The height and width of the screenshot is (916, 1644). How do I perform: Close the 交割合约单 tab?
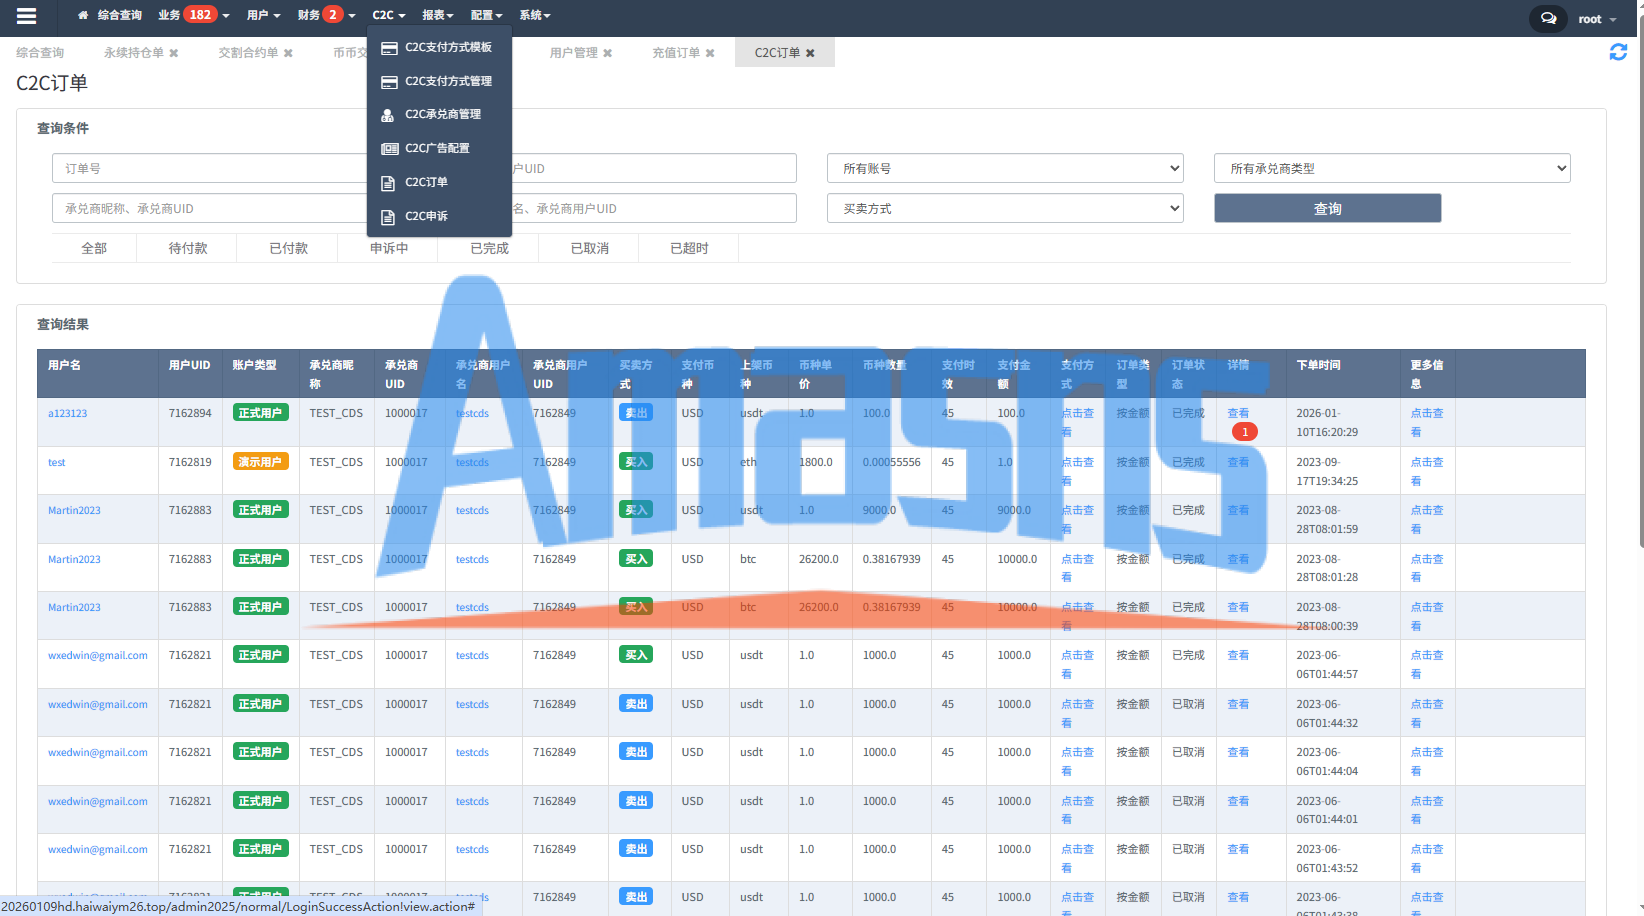(x=288, y=53)
